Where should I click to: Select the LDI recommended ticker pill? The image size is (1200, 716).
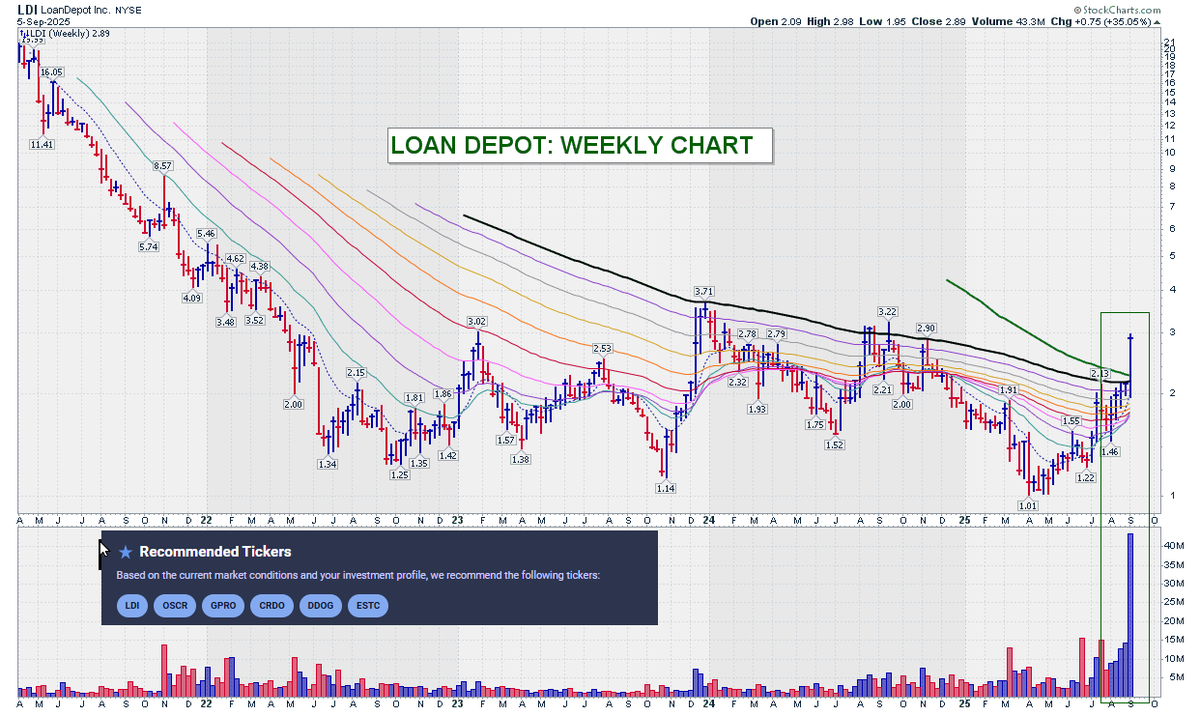tap(131, 606)
